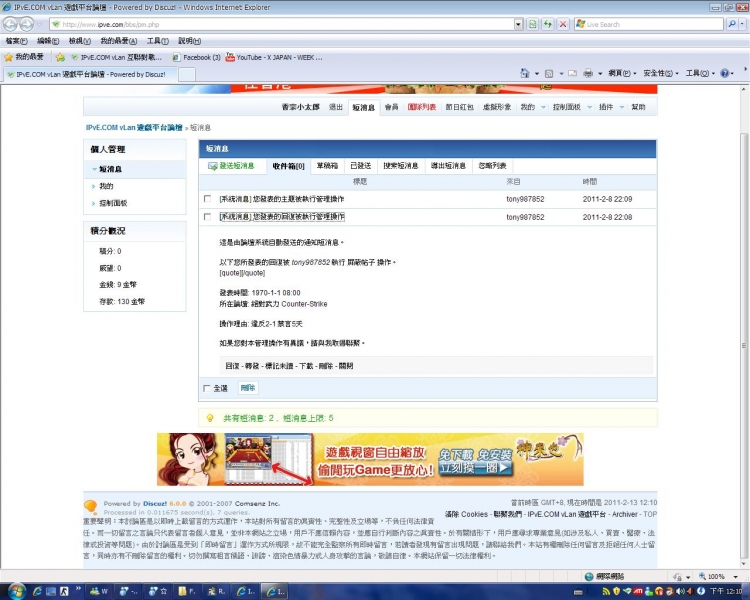Expand the Print dropdown arrow

pyautogui.click(x=600, y=73)
